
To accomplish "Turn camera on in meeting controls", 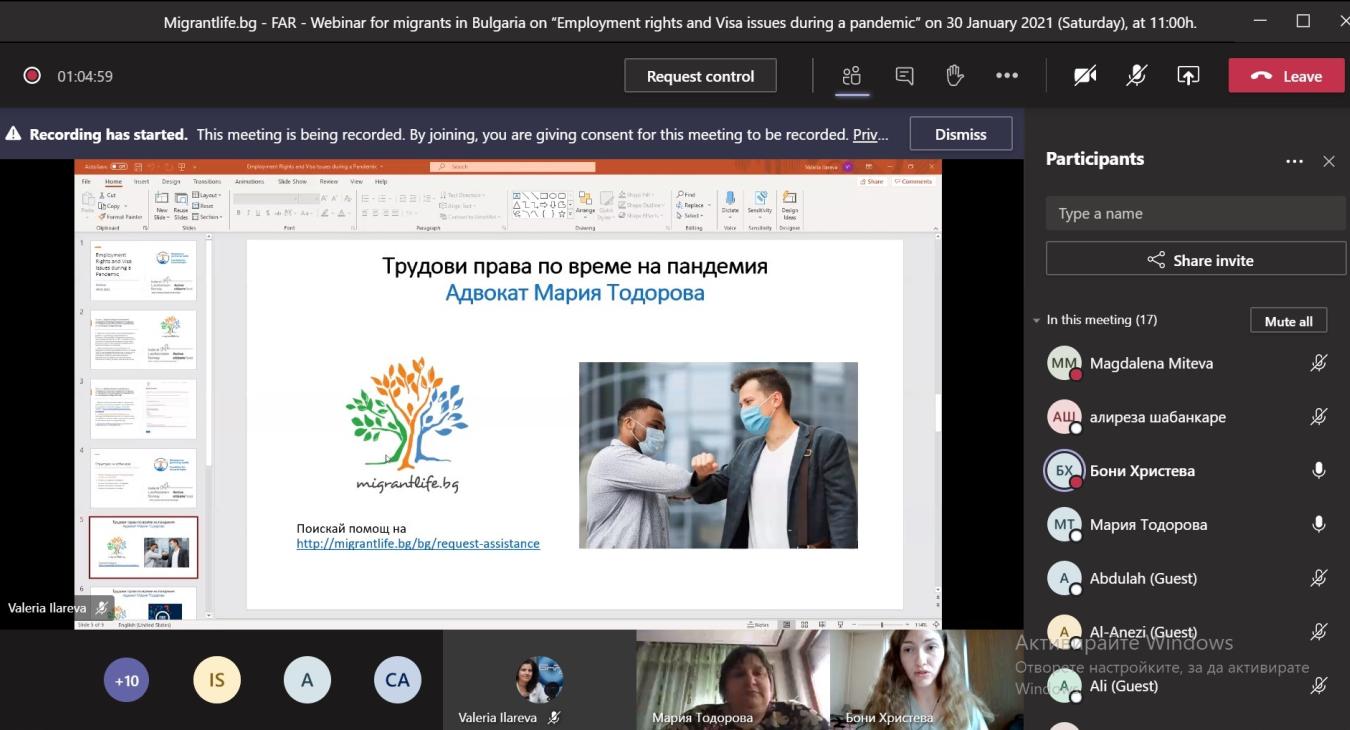I will 1085,76.
